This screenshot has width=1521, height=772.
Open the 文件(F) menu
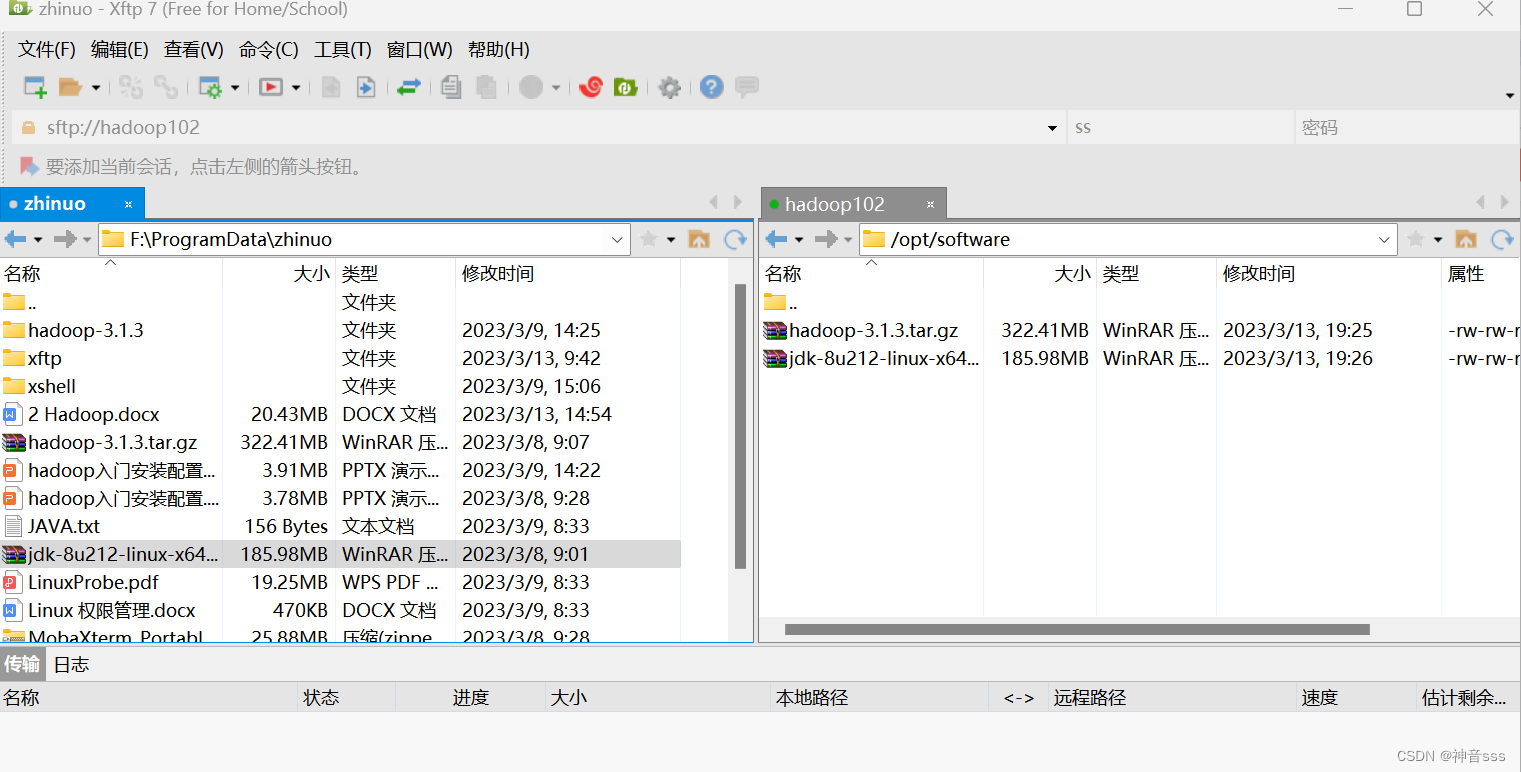coord(47,49)
